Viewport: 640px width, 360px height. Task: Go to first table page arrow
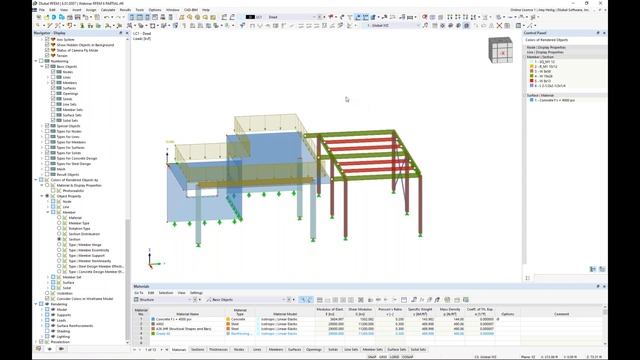(135, 350)
